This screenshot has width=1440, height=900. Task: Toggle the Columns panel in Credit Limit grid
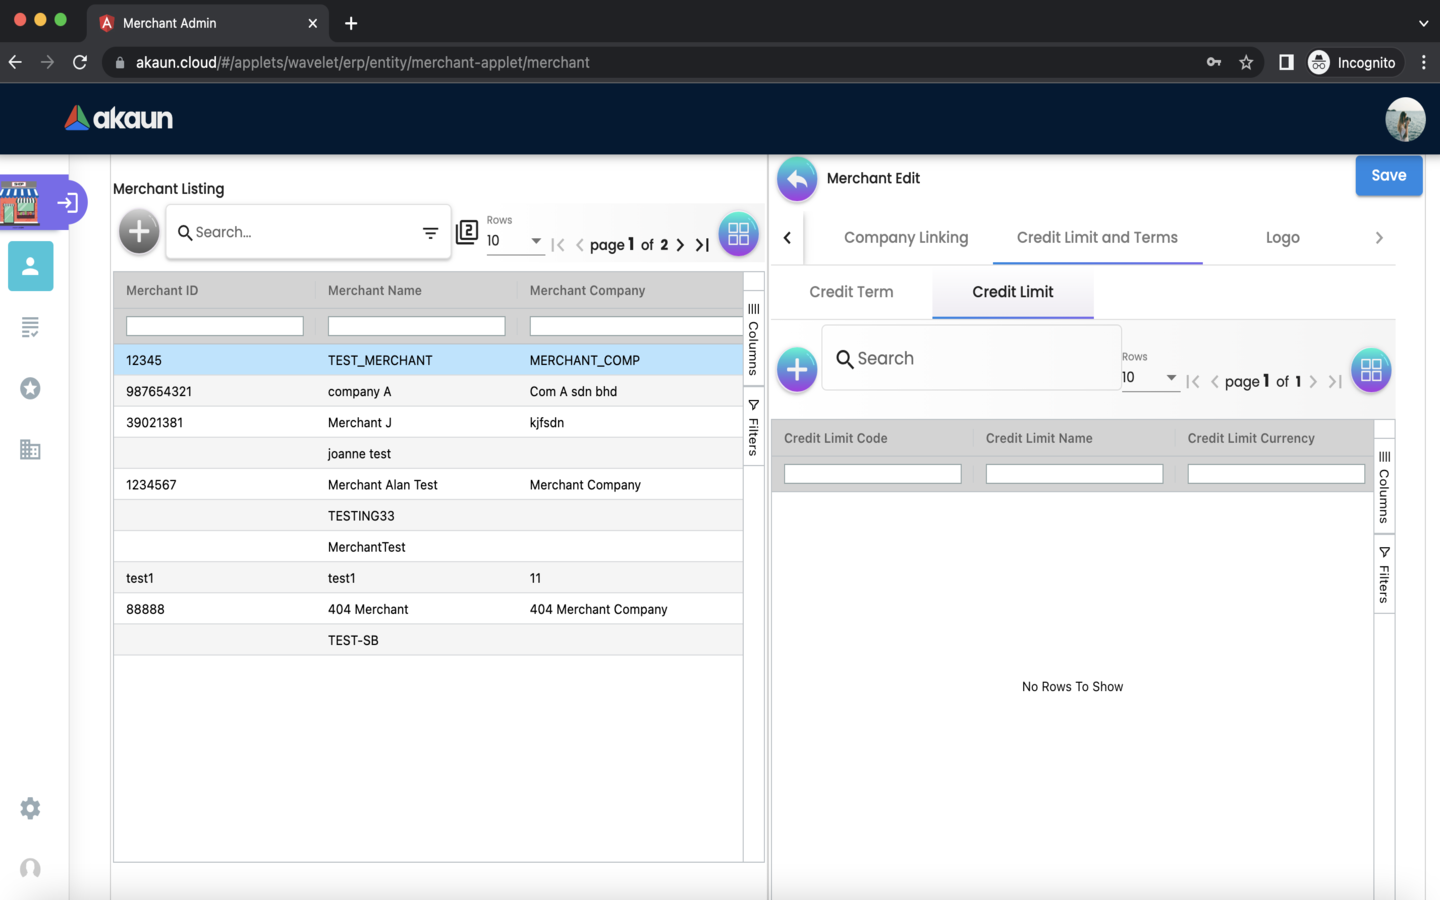1384,488
